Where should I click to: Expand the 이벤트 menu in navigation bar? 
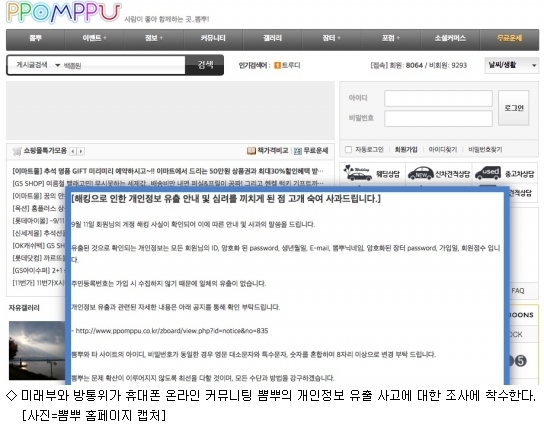pyautogui.click(x=94, y=38)
